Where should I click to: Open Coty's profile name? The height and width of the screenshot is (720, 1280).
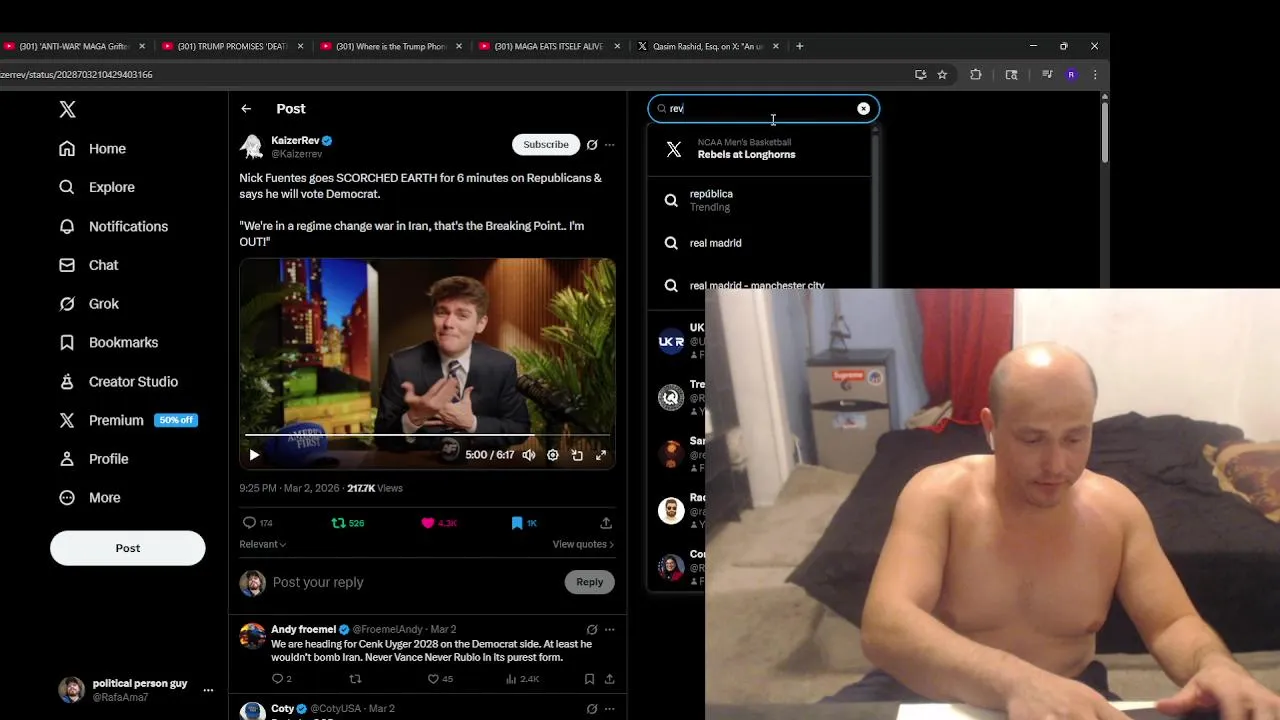[282, 709]
